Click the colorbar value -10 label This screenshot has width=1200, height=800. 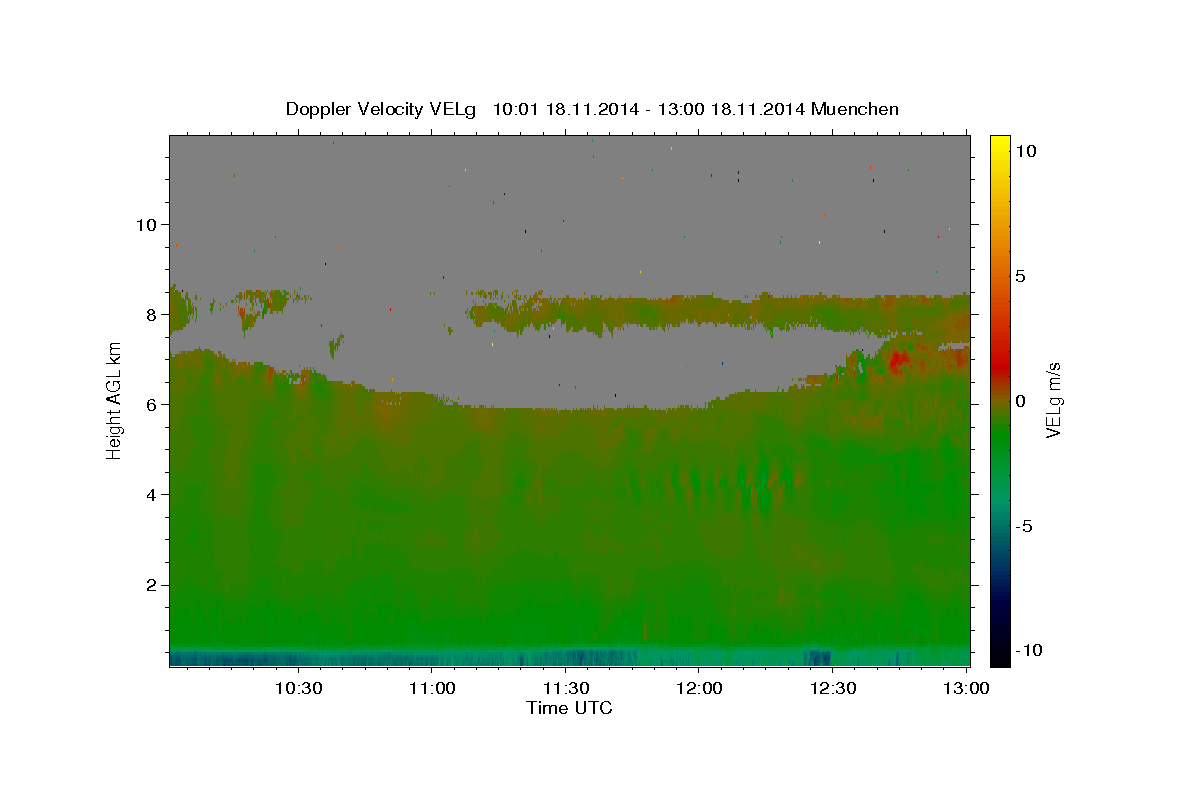[x=1029, y=651]
